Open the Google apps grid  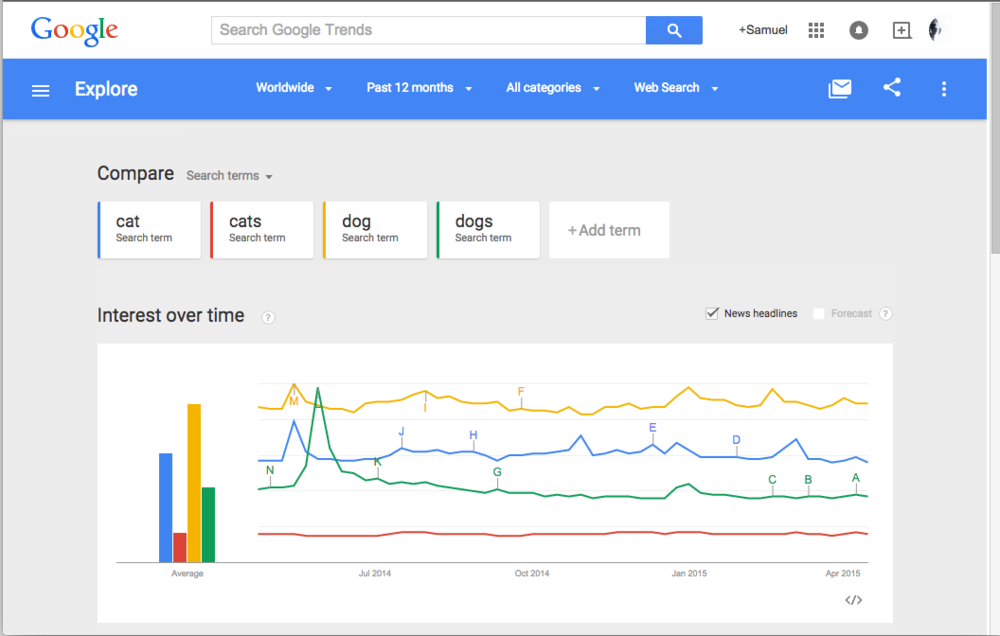816,30
